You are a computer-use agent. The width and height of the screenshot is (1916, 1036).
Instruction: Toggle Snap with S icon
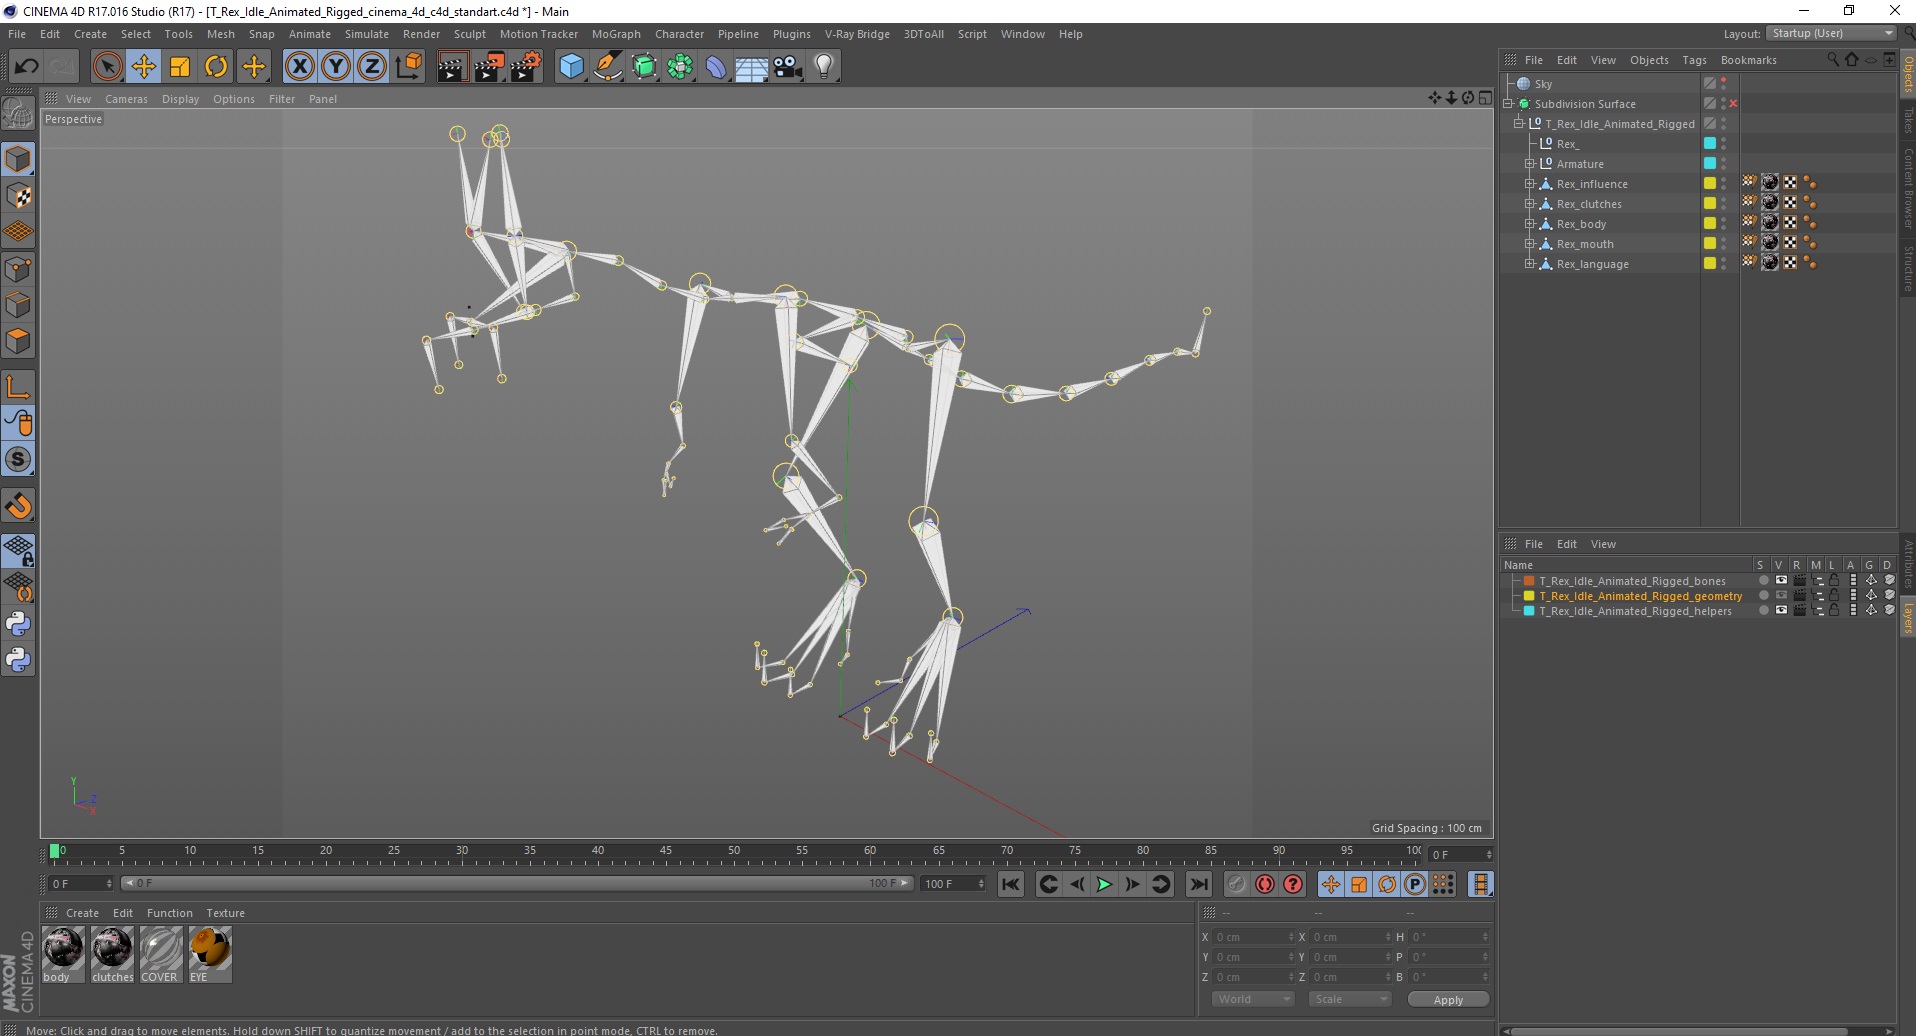click(x=18, y=459)
